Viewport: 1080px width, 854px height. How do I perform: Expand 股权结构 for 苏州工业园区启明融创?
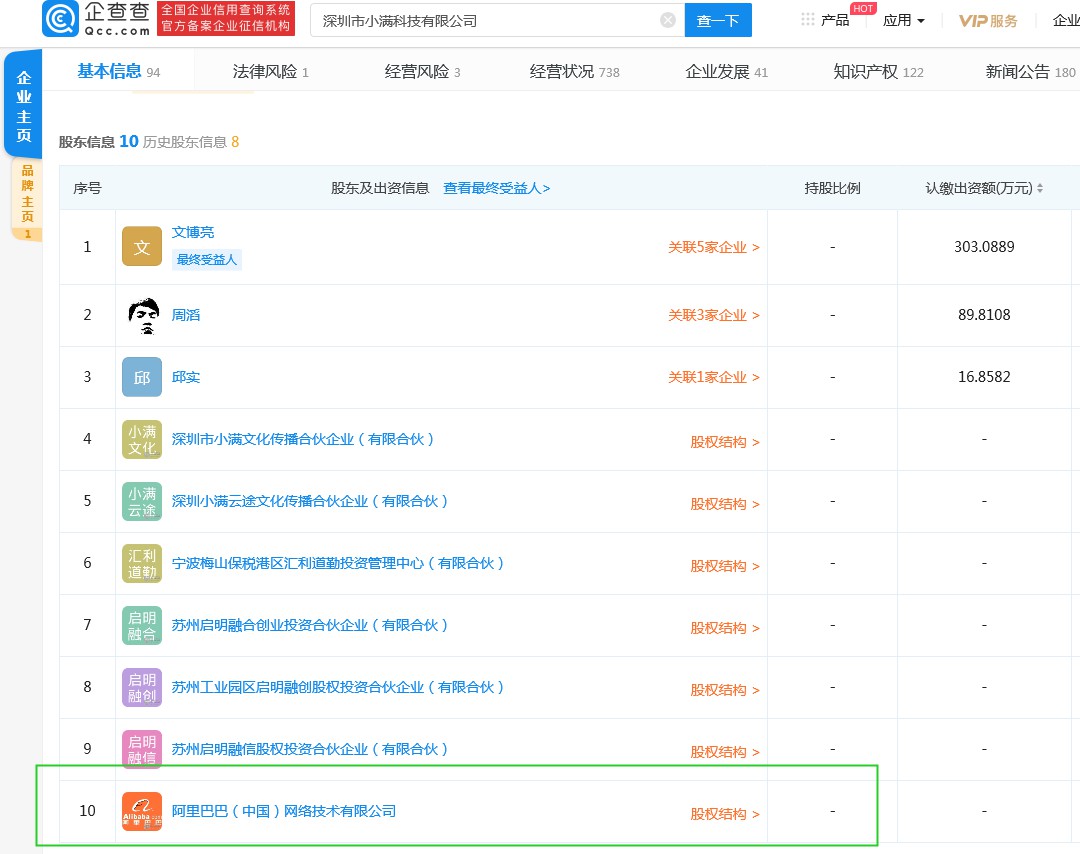click(725, 690)
